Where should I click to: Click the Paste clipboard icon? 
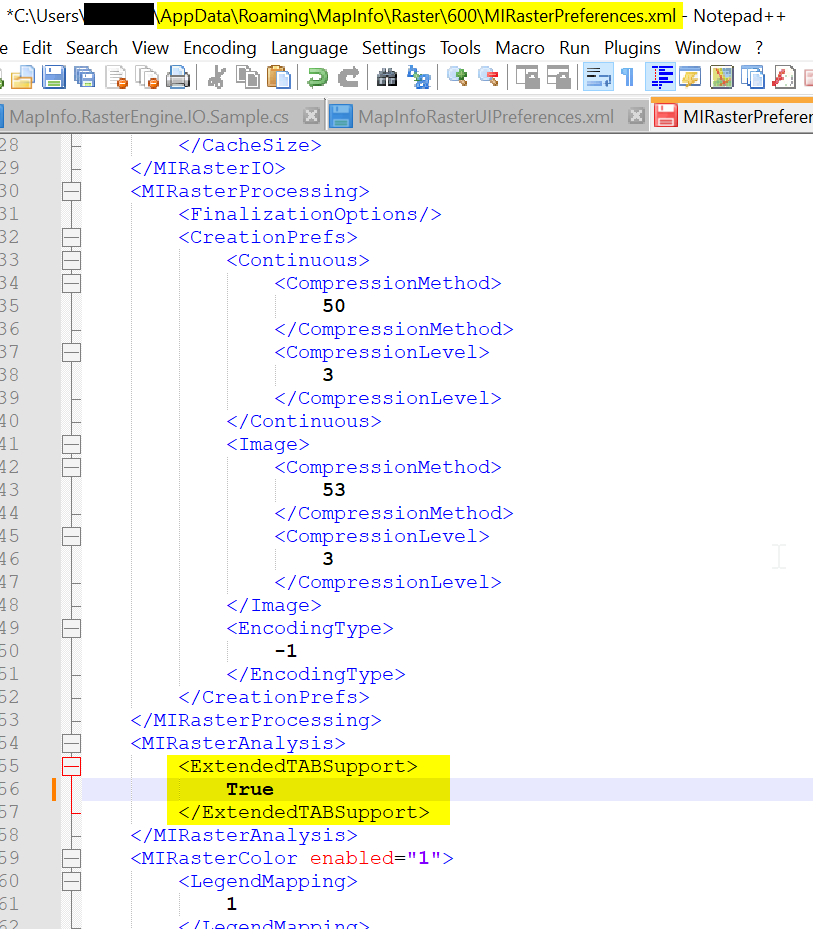pyautogui.click(x=279, y=77)
